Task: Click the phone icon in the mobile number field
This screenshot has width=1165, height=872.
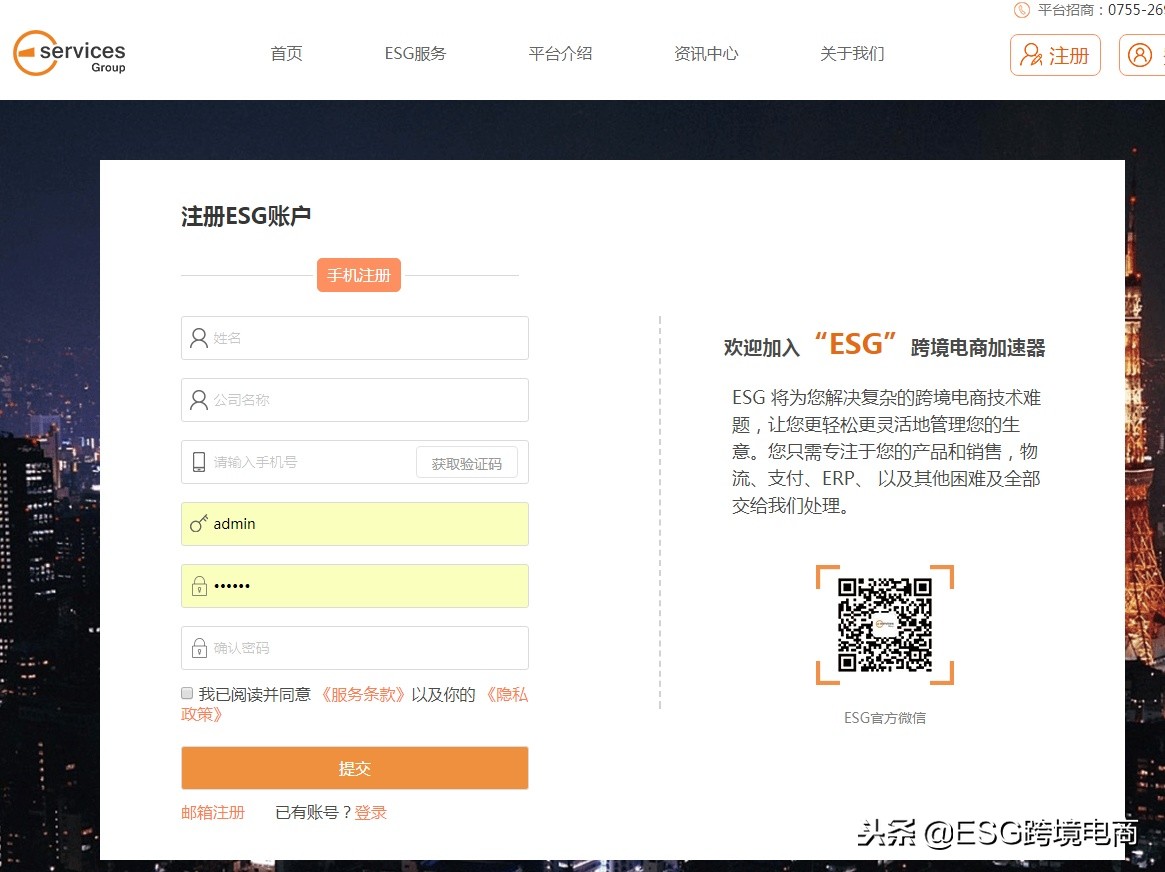Action: coord(198,461)
